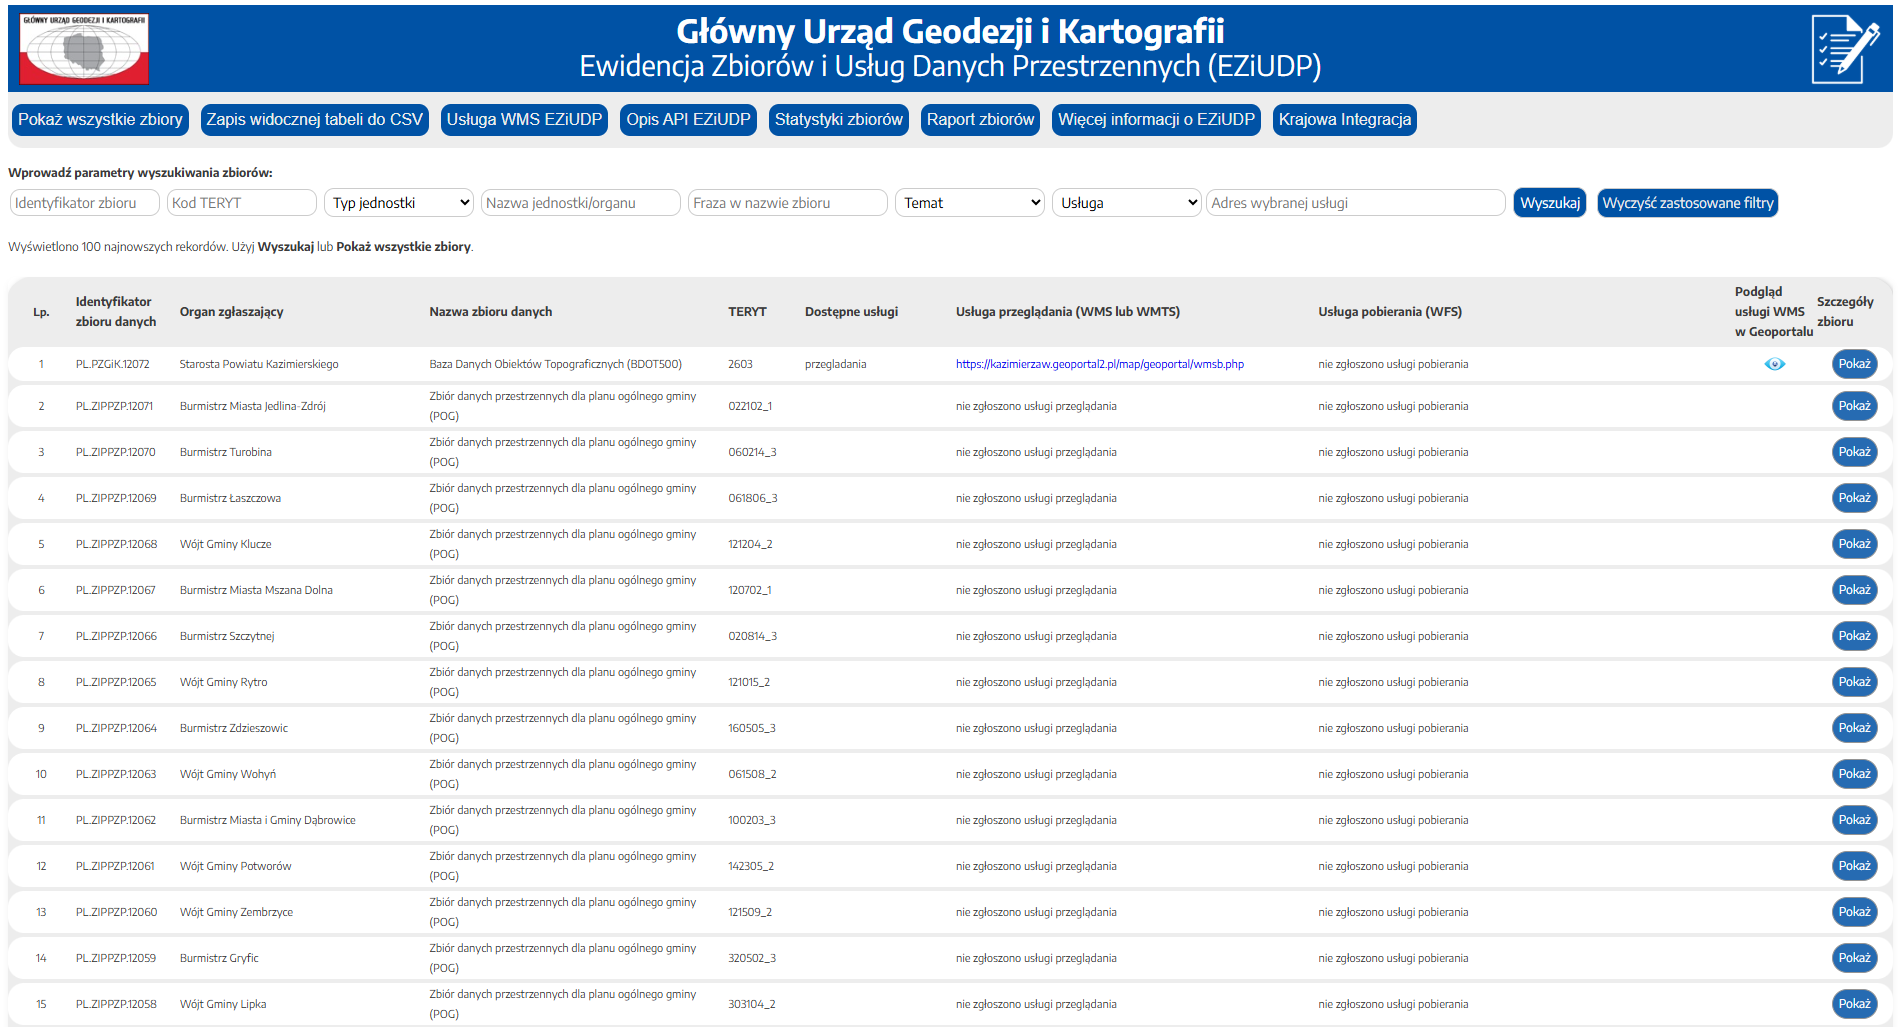The width and height of the screenshot is (1900, 1027).
Task: Click identifier PL.ZIPPZP.12058
Action: (116, 1004)
